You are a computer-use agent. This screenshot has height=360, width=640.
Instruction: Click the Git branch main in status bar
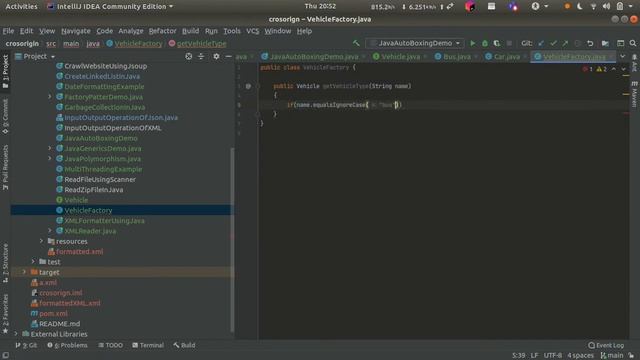point(611,356)
